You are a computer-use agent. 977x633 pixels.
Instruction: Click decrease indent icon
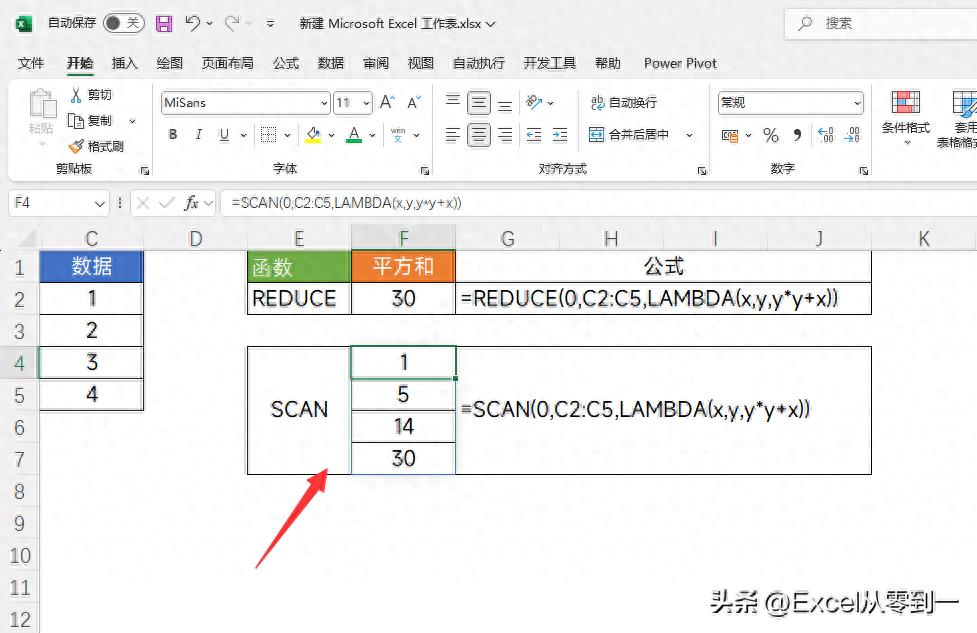pos(534,135)
